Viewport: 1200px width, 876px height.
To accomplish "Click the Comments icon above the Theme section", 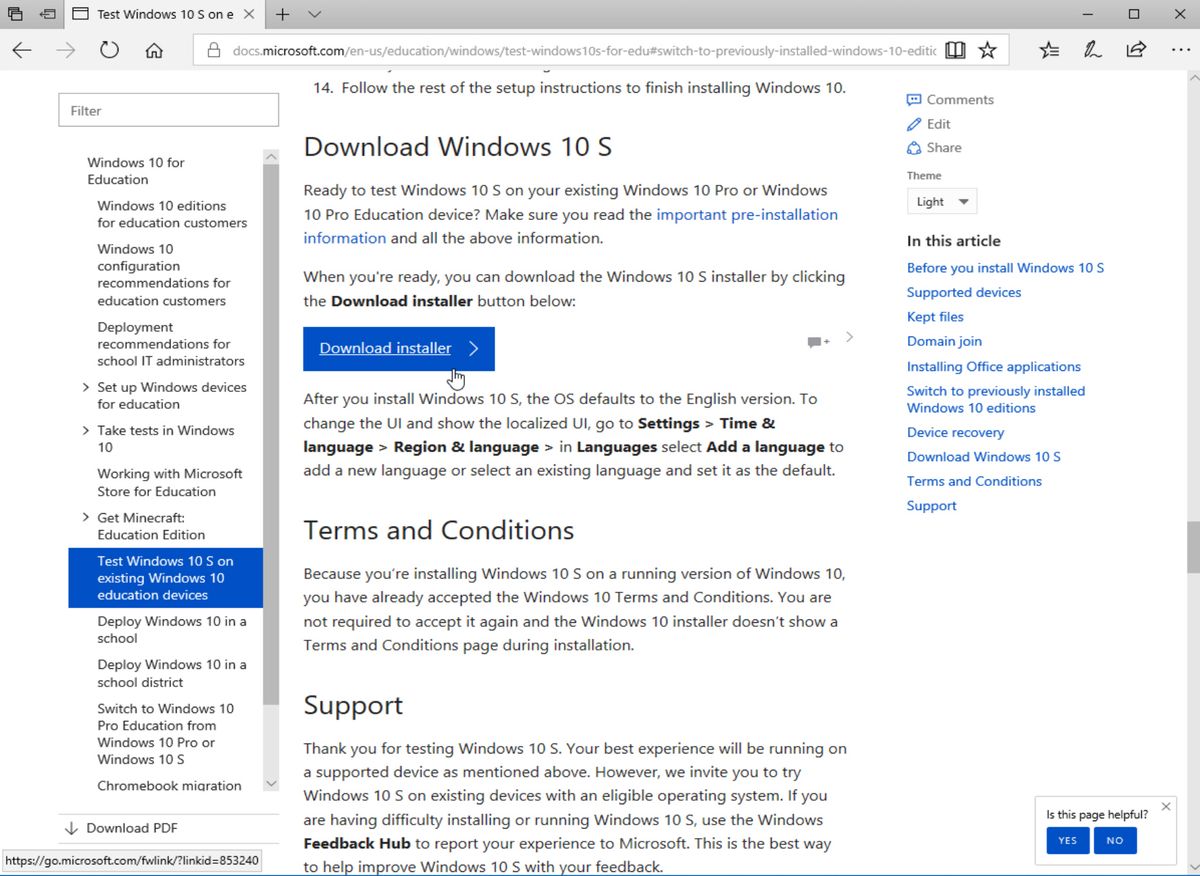I will 913,99.
